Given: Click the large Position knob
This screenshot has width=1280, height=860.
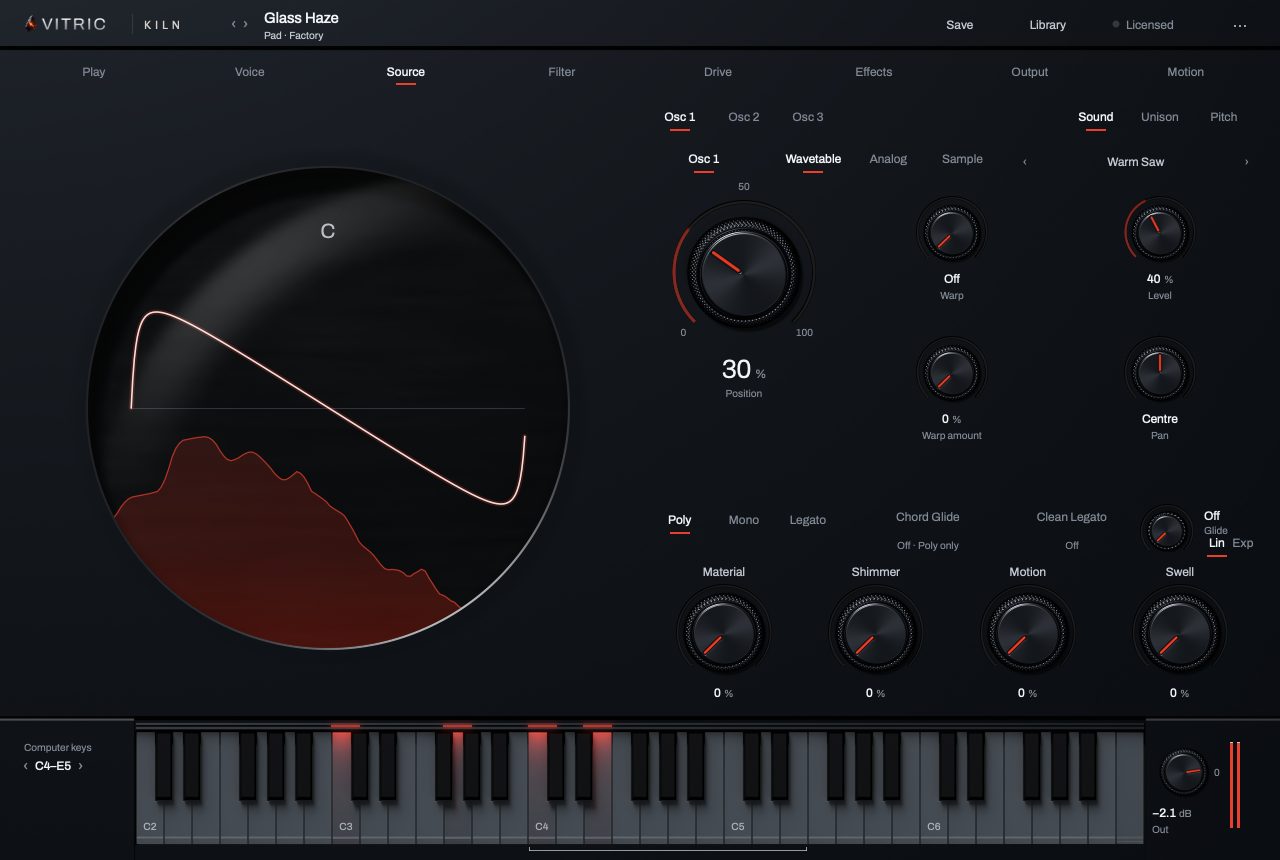Looking at the screenshot, I should (x=743, y=270).
